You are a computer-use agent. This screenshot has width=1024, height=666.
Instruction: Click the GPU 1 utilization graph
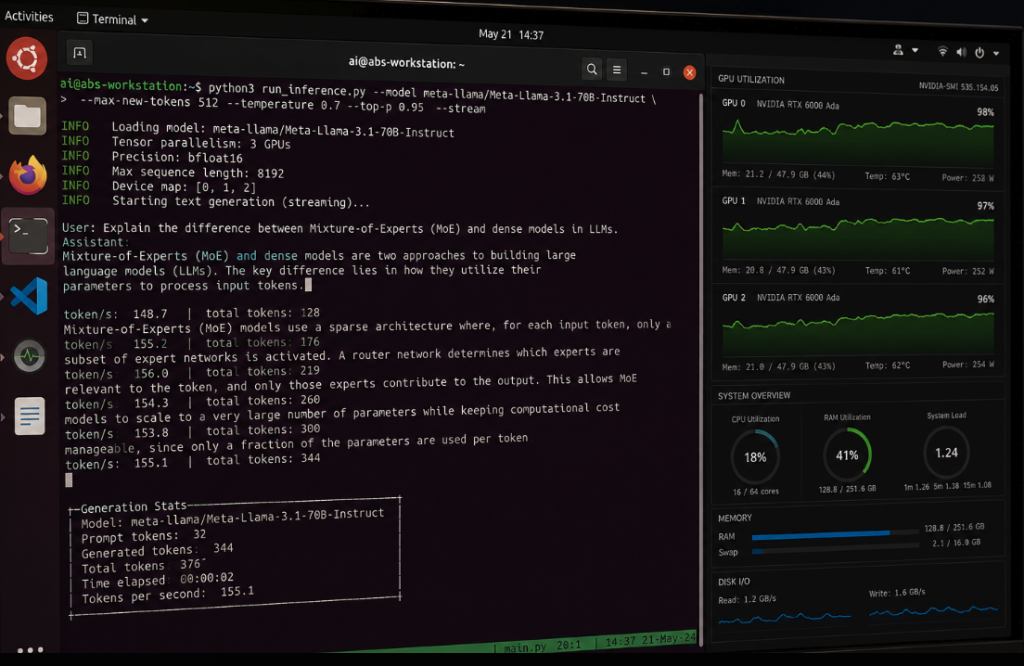pyautogui.click(x=858, y=238)
